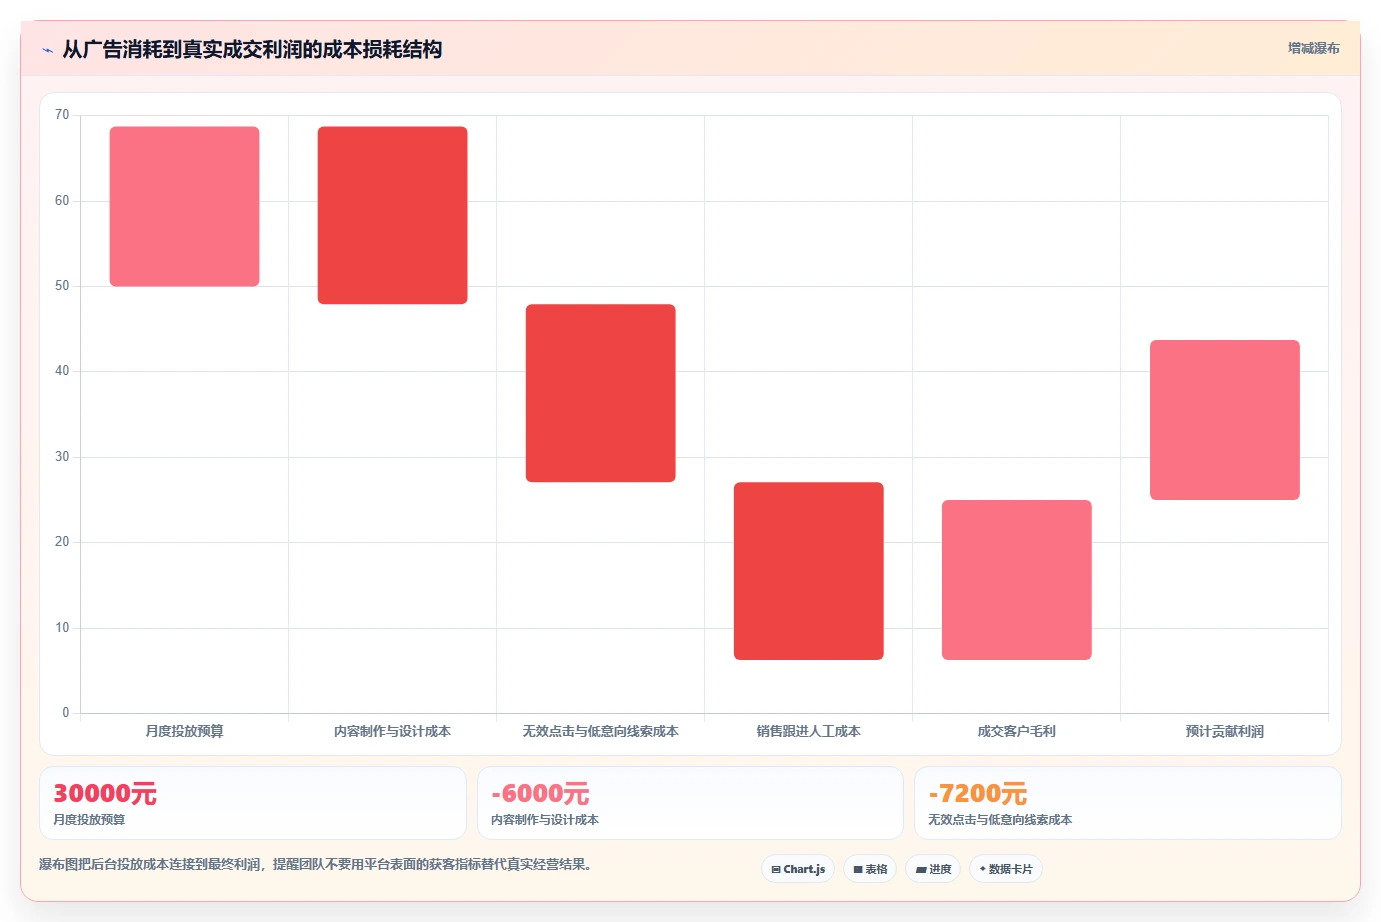Click the axis label 月度投放预算
1381x922 pixels.
pos(185,731)
